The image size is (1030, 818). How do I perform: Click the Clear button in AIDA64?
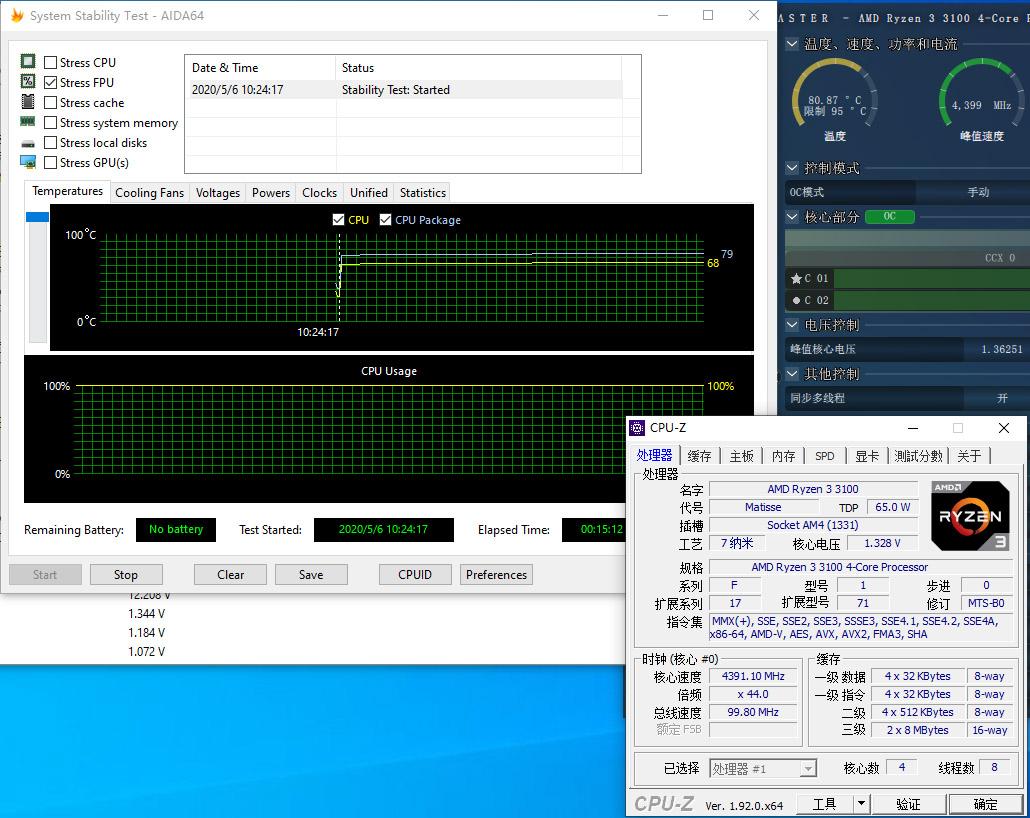230,574
